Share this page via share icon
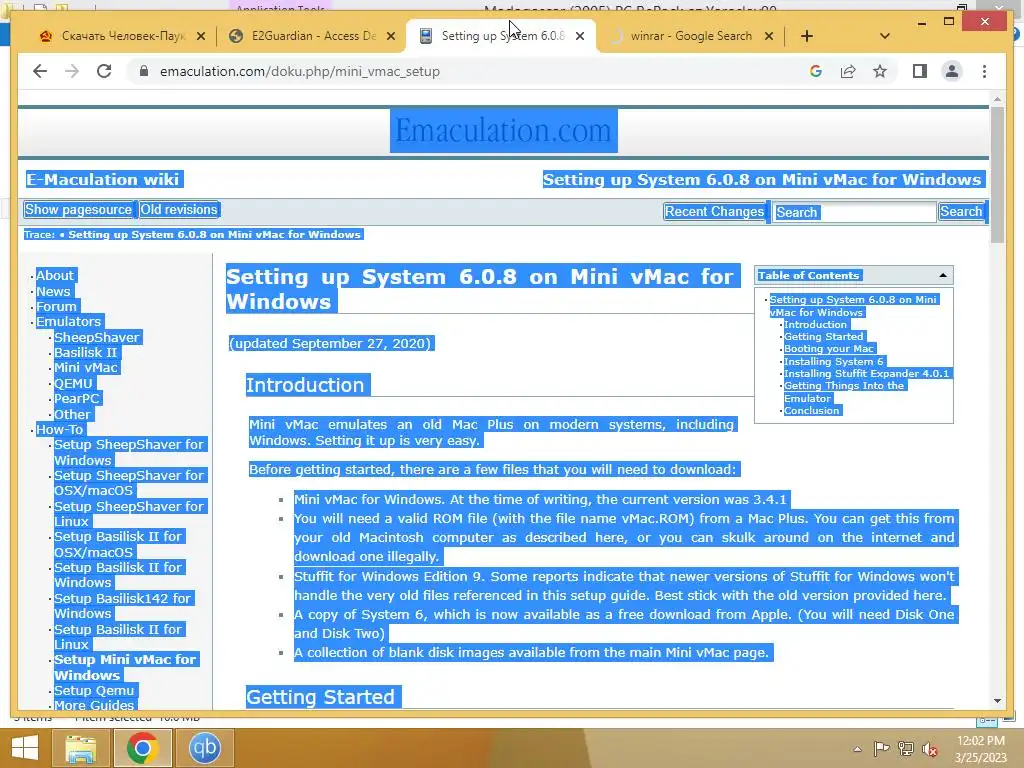1024x768 pixels. pyautogui.click(x=848, y=71)
